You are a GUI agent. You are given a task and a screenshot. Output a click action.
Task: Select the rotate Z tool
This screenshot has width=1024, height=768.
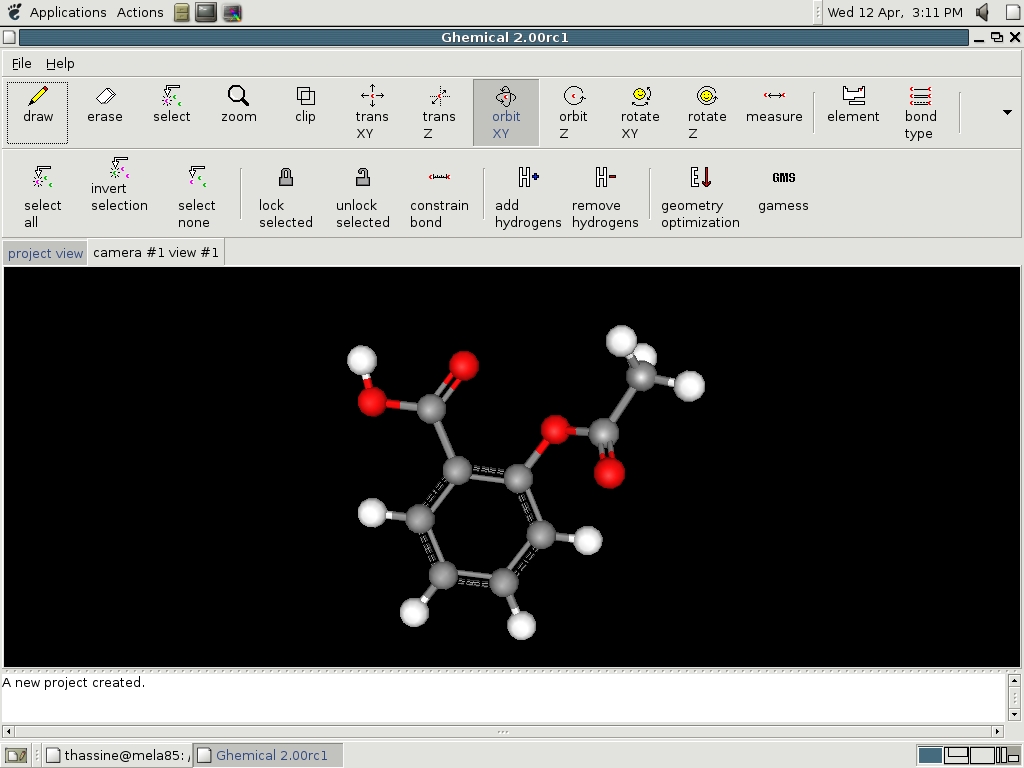(707, 112)
